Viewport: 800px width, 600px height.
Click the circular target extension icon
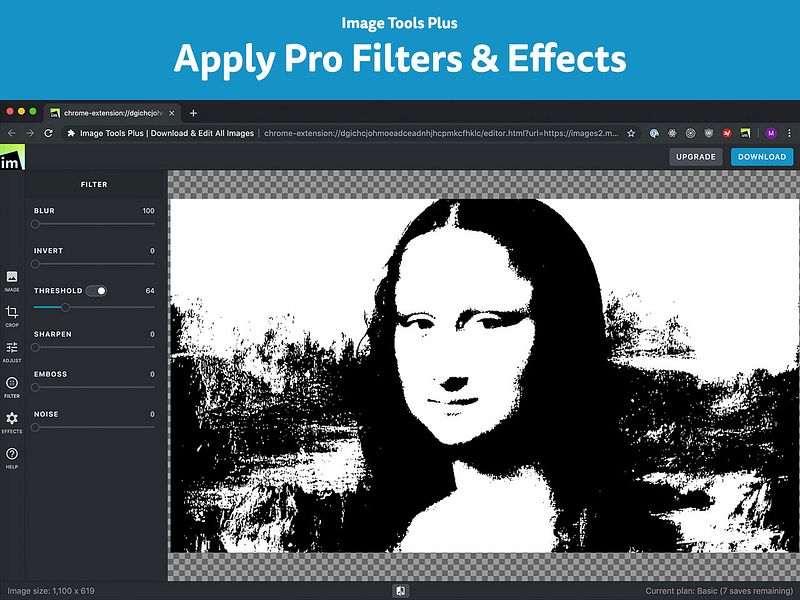[690, 133]
